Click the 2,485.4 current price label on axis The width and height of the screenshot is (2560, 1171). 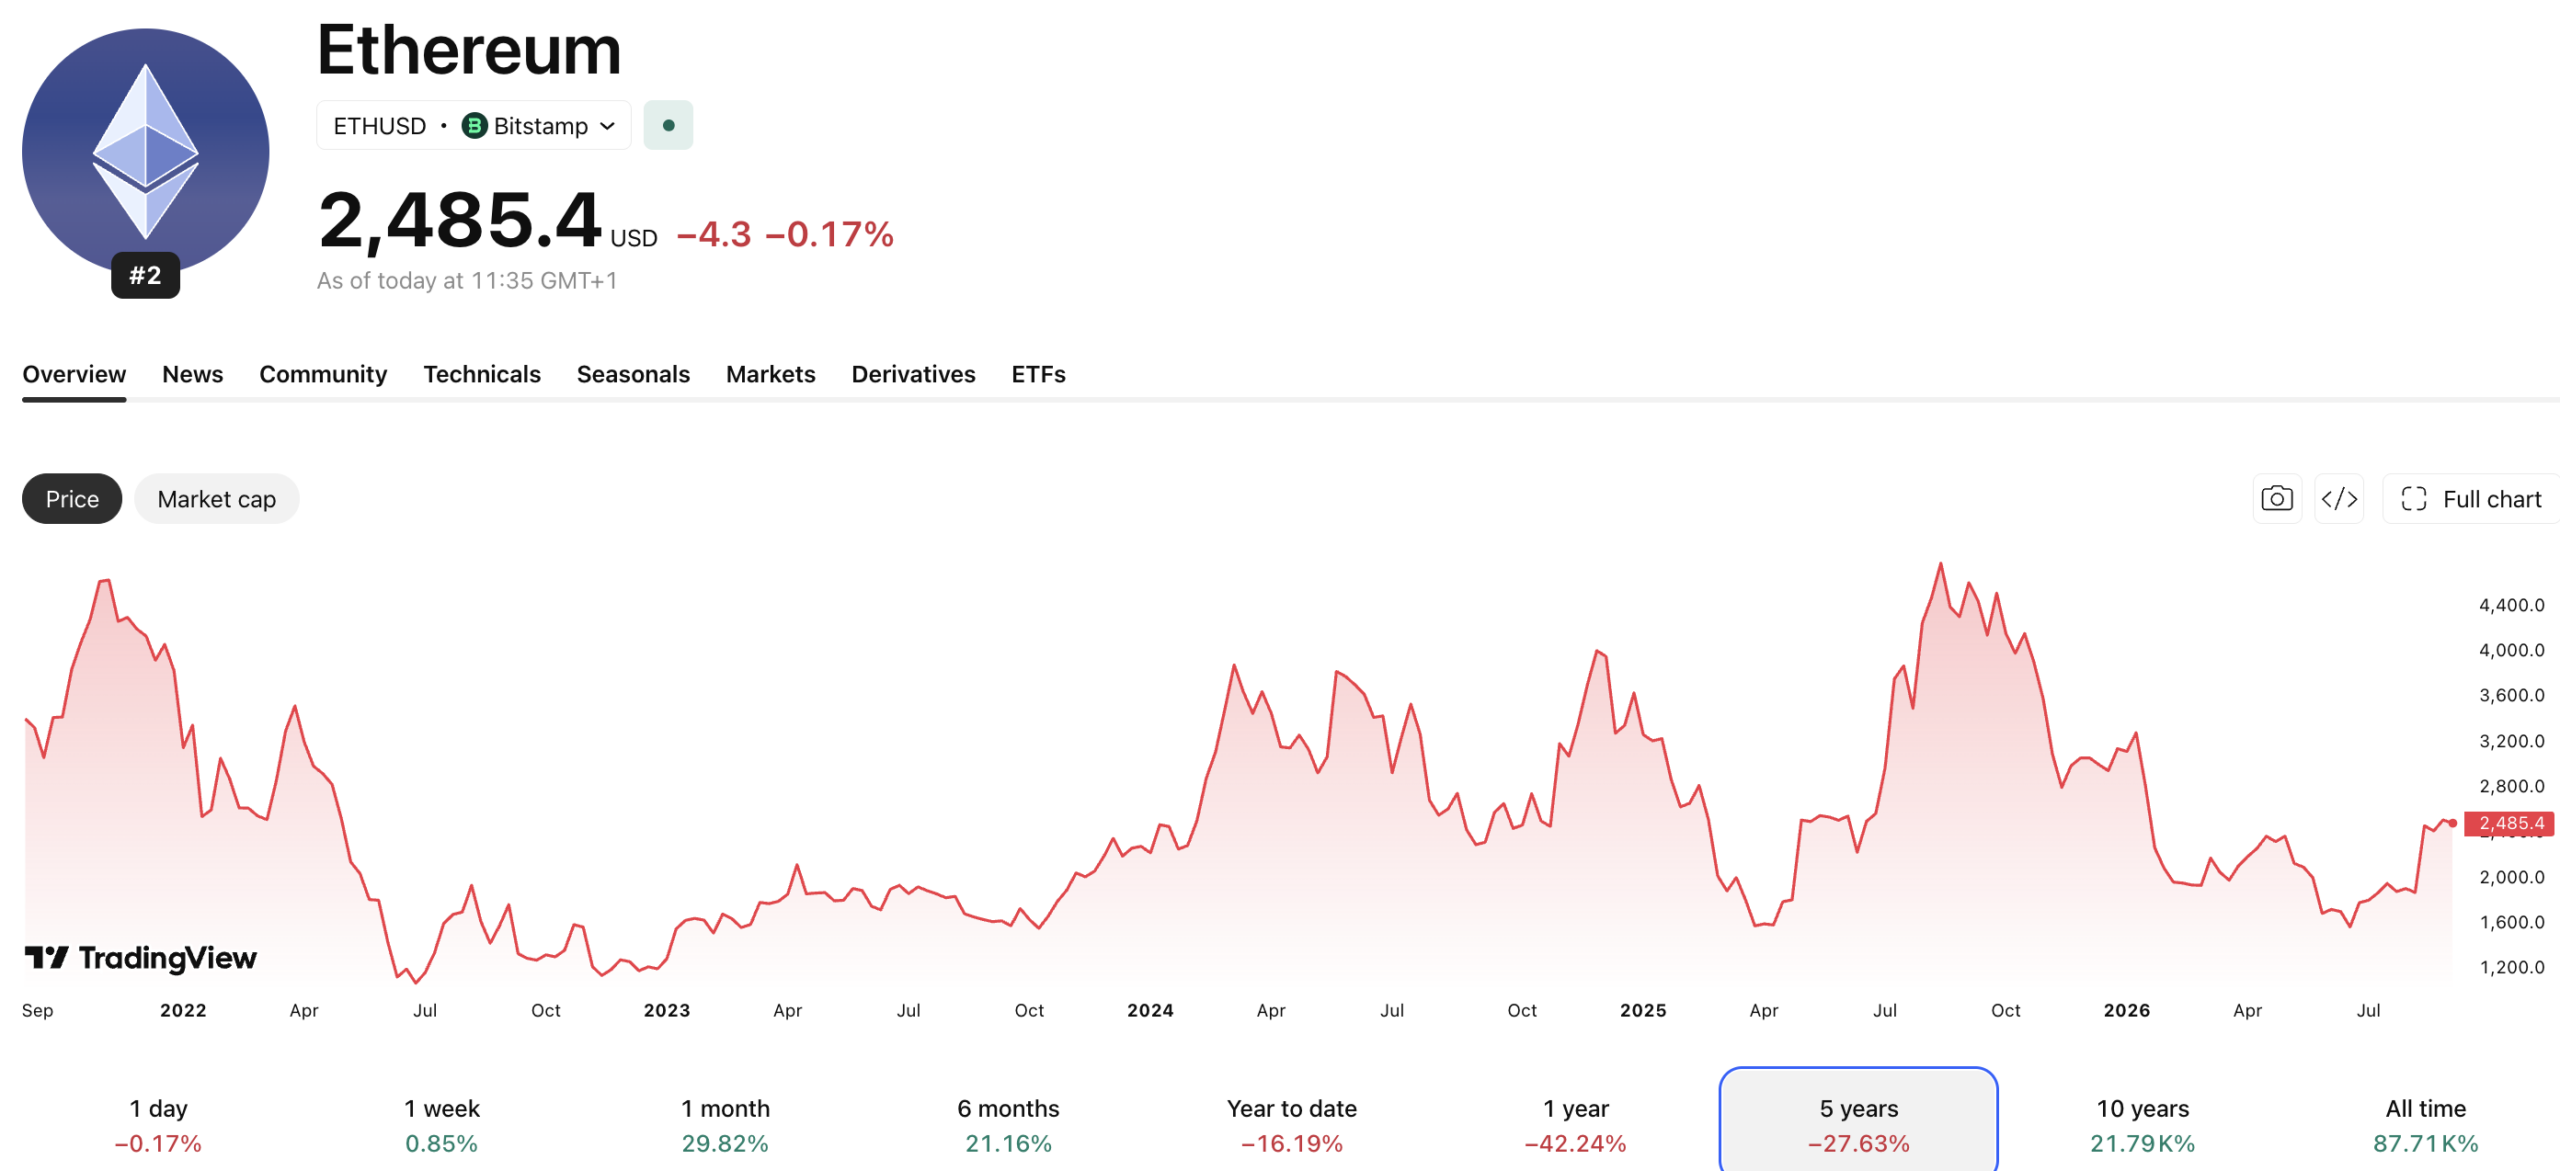click(x=2509, y=823)
